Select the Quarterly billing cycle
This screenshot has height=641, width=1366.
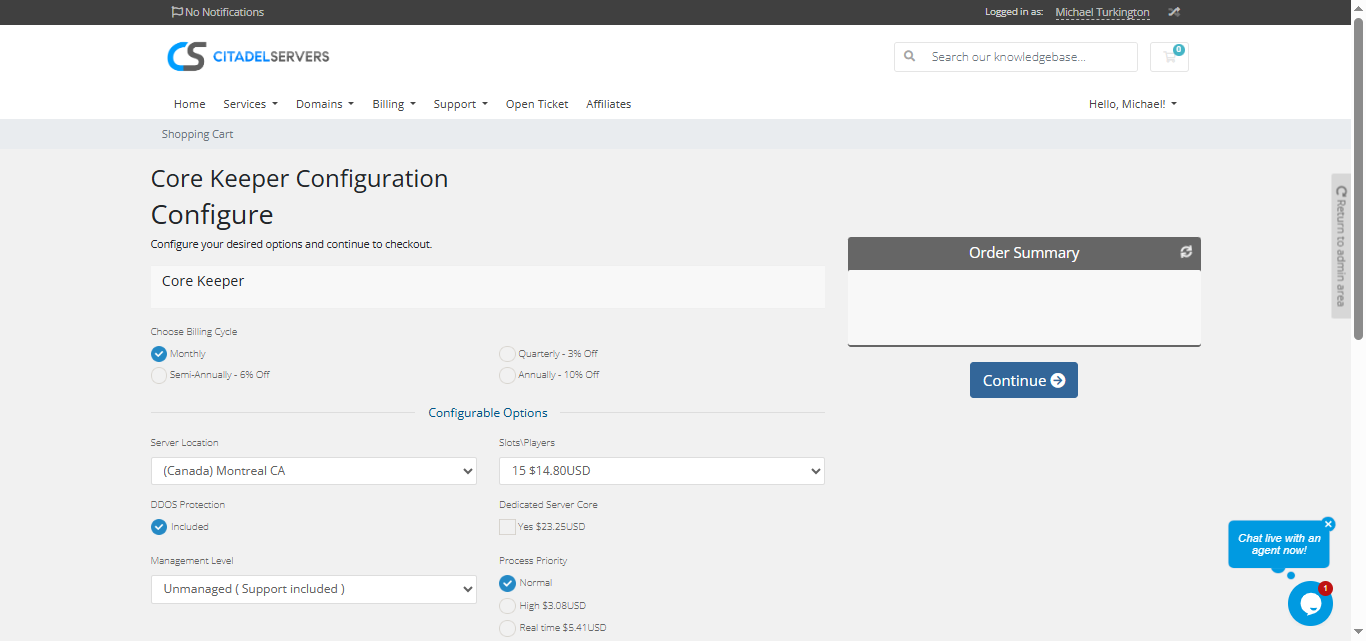coord(507,353)
